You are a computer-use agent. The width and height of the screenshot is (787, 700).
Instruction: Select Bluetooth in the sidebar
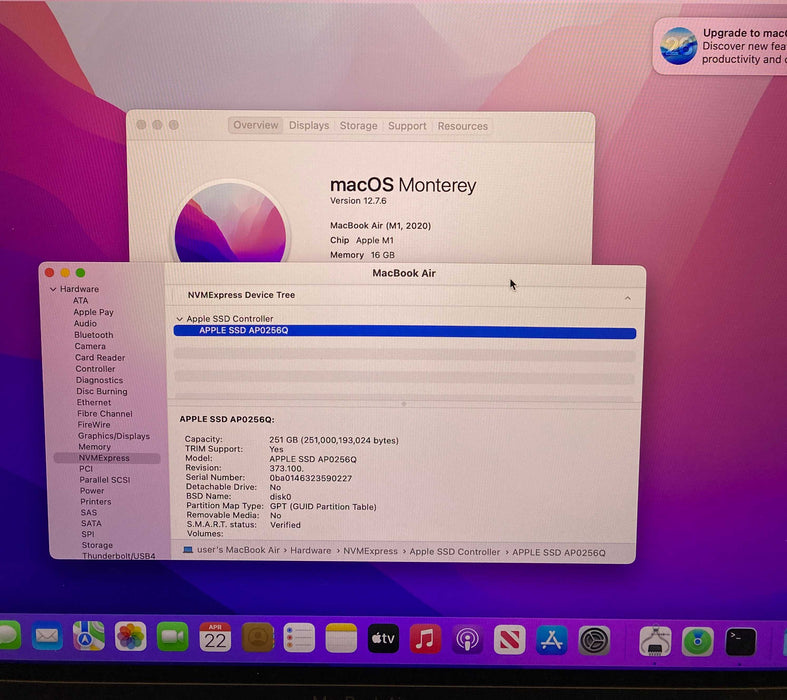pyautogui.click(x=94, y=335)
